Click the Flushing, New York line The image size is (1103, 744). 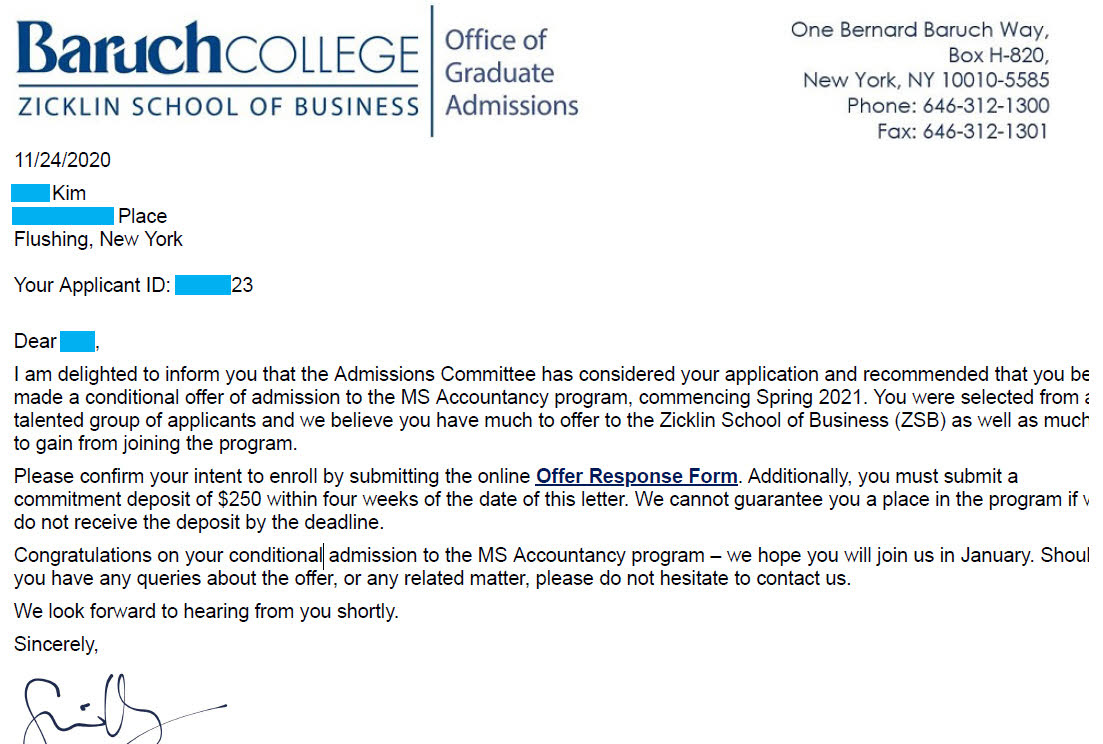click(x=98, y=240)
